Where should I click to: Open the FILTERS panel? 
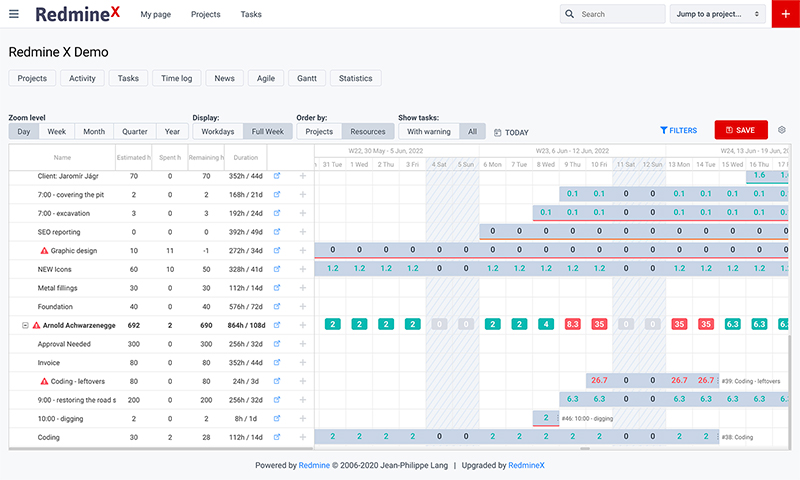(x=679, y=131)
